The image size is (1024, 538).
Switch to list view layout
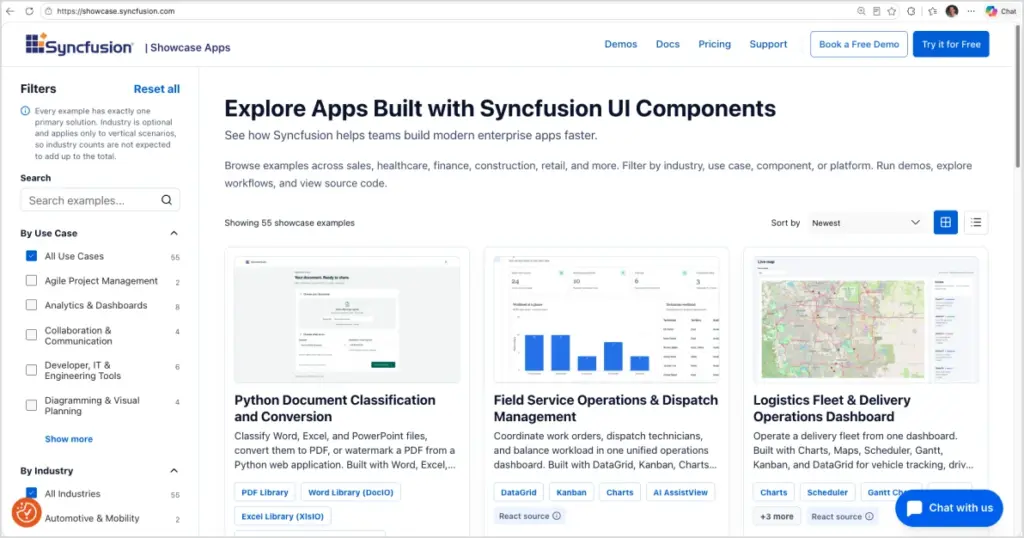pyautogui.click(x=976, y=223)
